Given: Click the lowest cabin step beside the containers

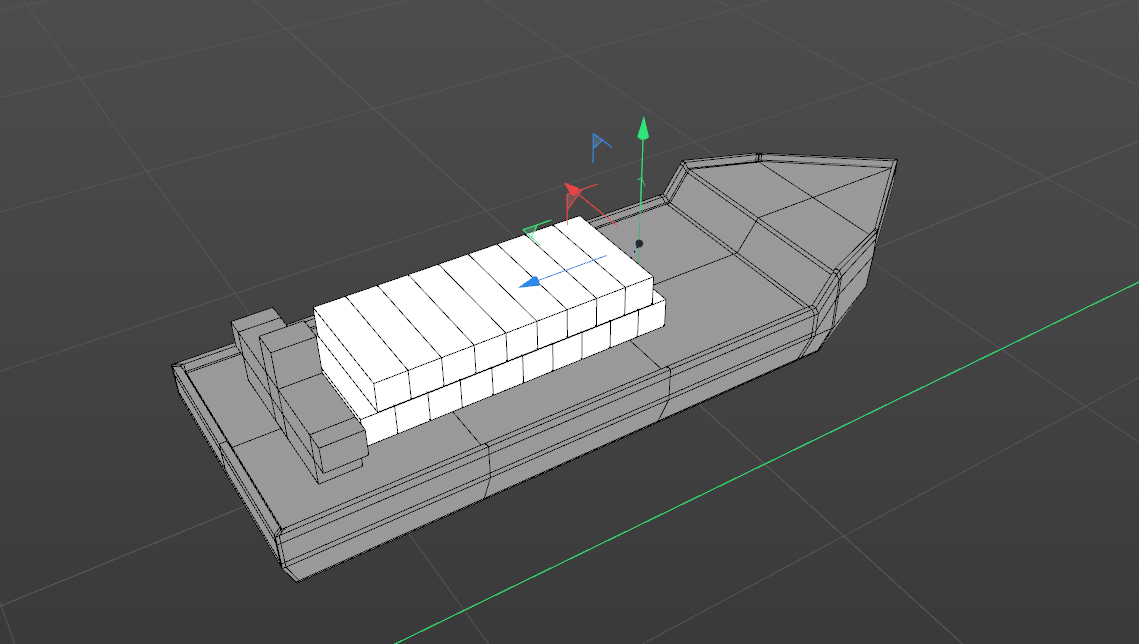Looking at the screenshot, I should click(337, 444).
